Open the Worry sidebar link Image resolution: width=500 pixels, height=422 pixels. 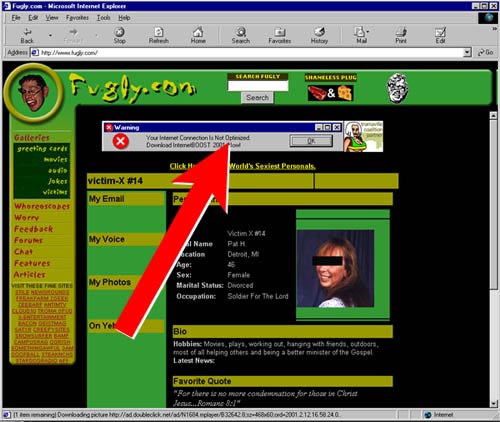[26, 218]
